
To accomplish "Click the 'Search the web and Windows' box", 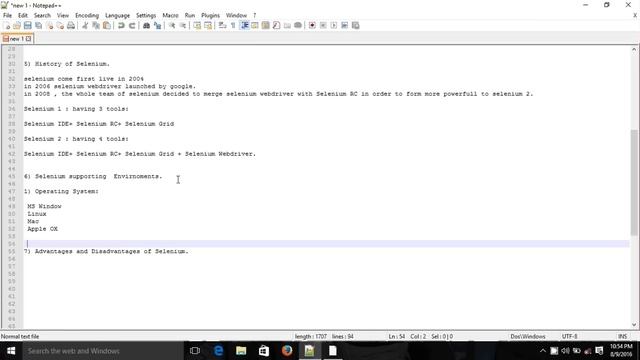I will 102,351.
